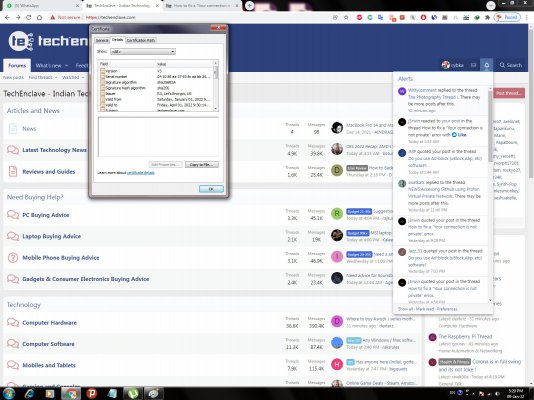
Task: Select the Issuer field row
Action: click(157, 94)
